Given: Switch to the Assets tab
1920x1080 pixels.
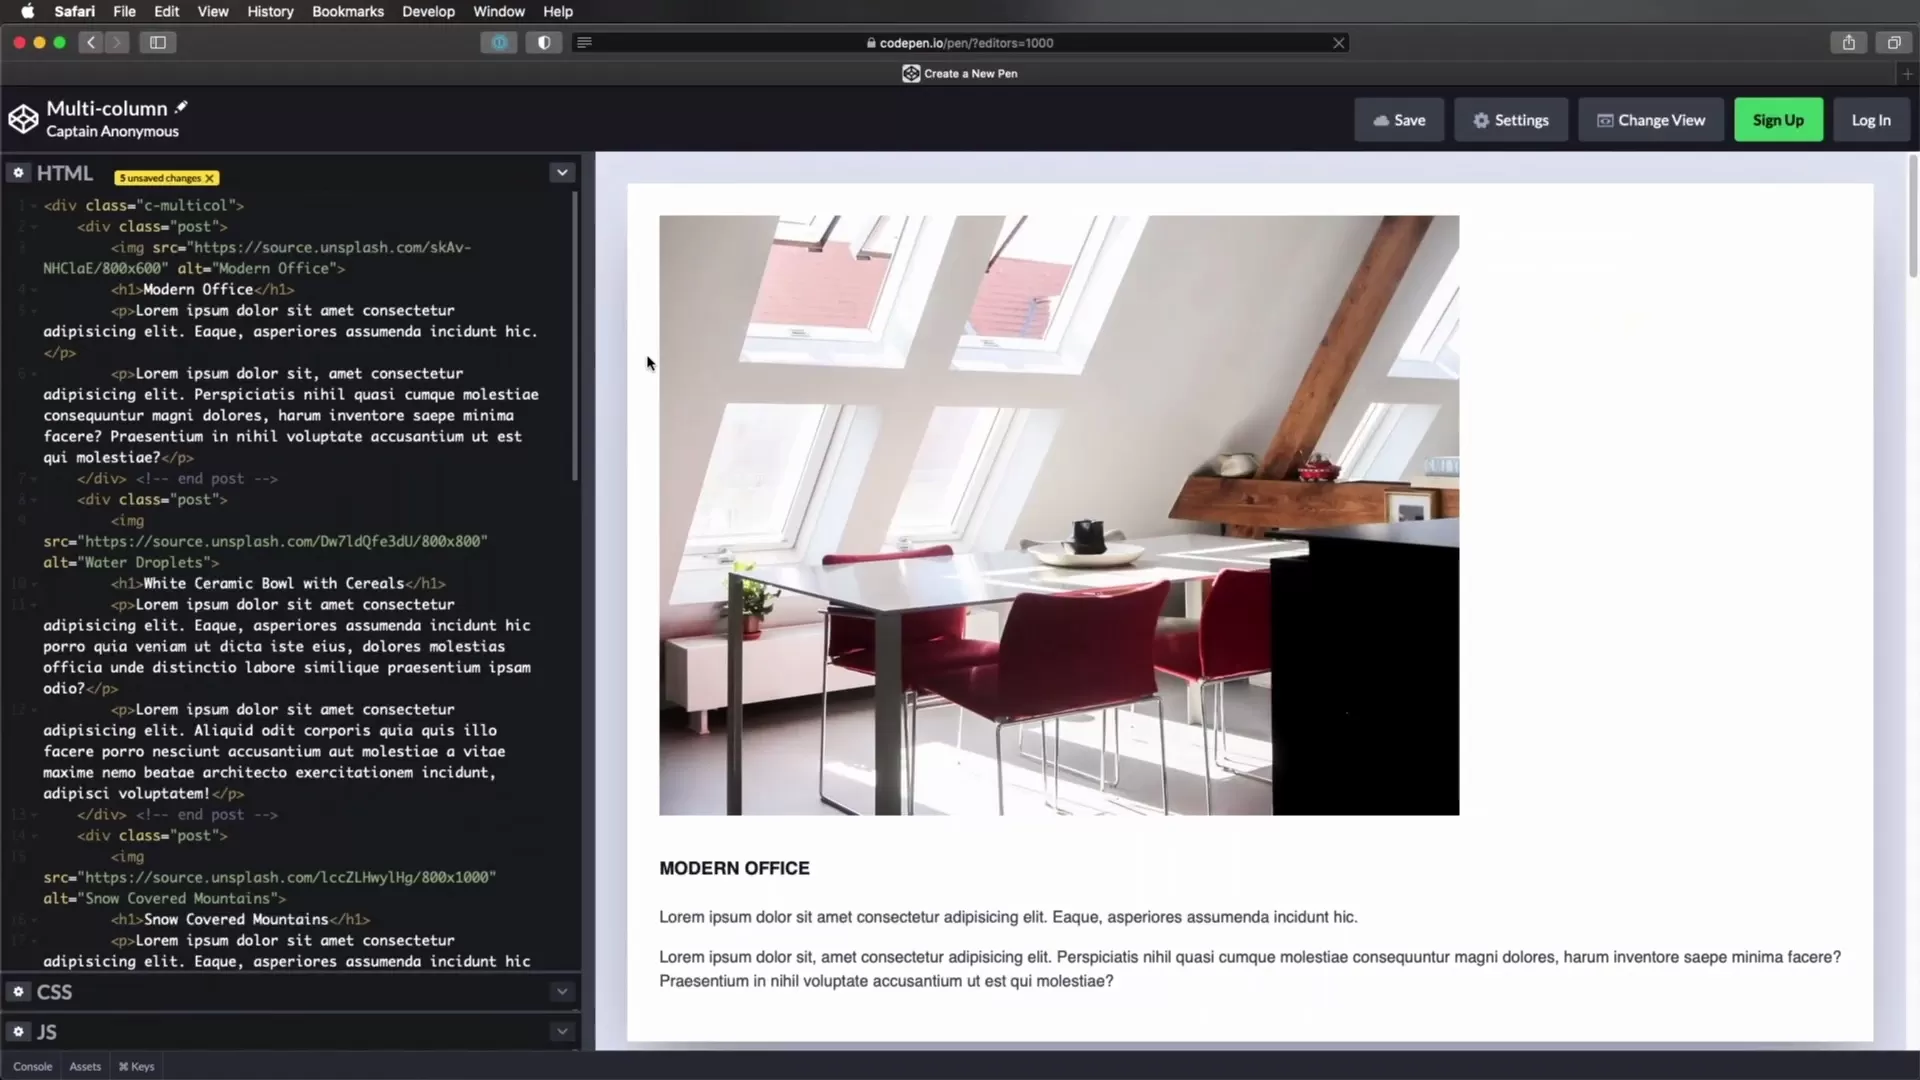Looking at the screenshot, I should (84, 1066).
